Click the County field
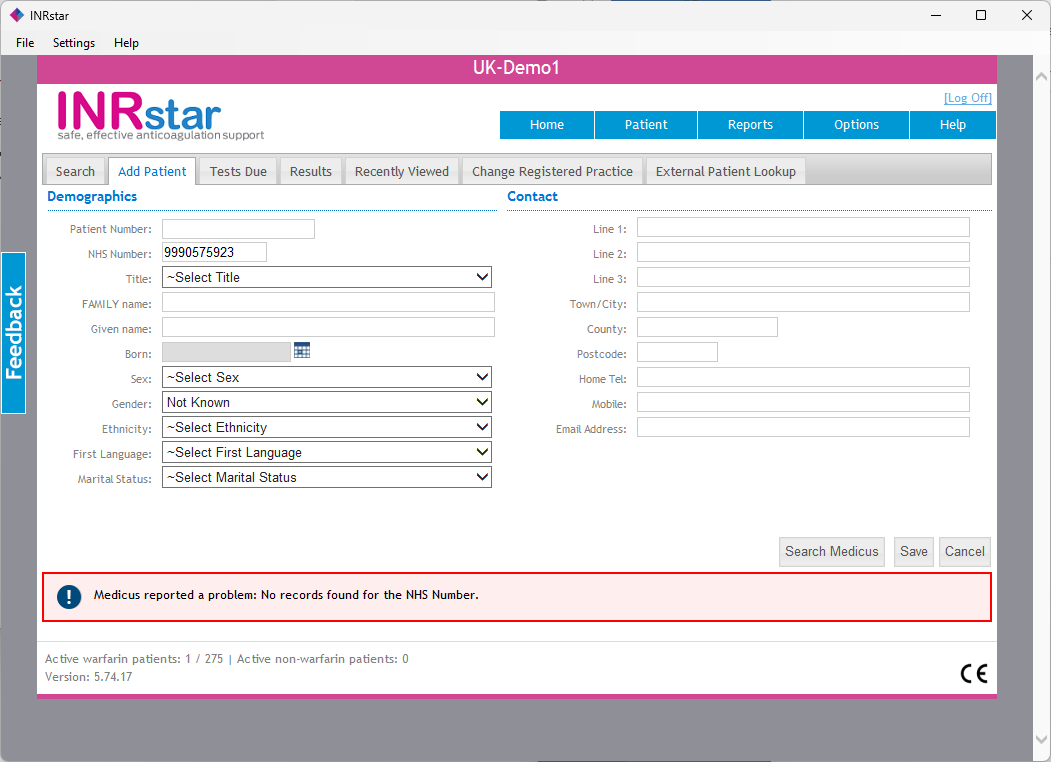The width and height of the screenshot is (1051, 762). click(707, 327)
